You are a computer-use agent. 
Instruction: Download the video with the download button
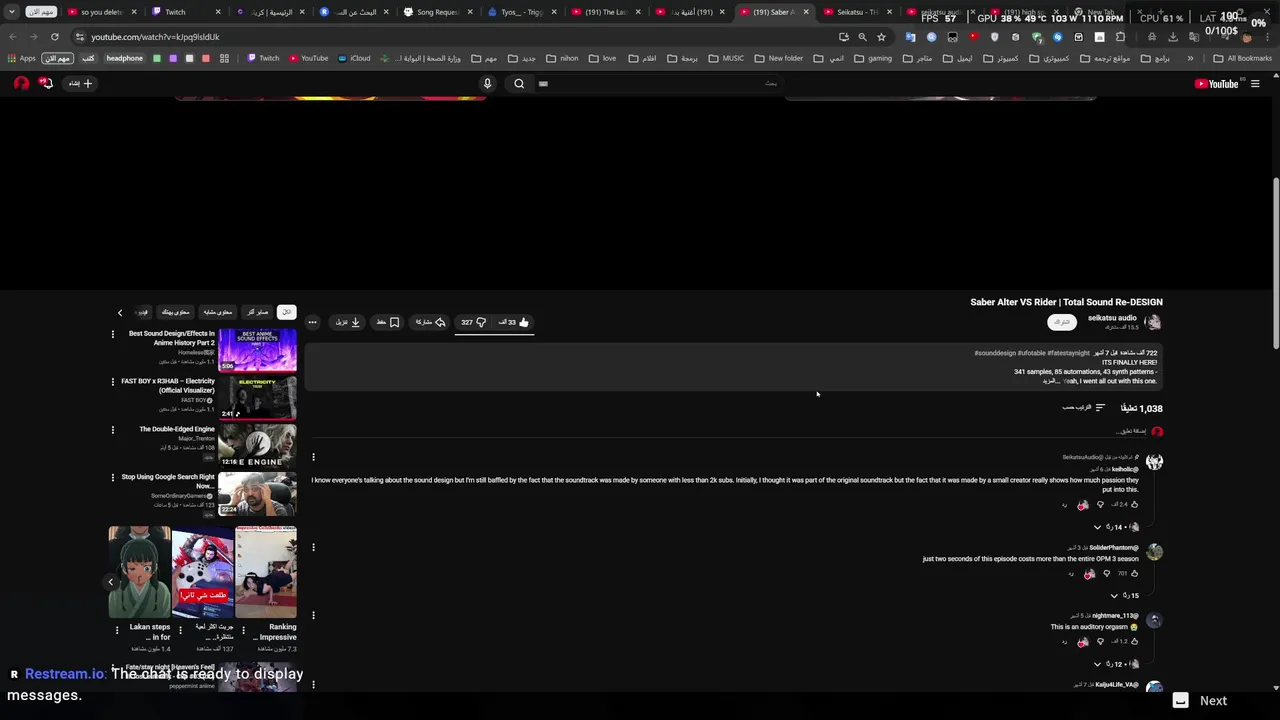coord(348,322)
